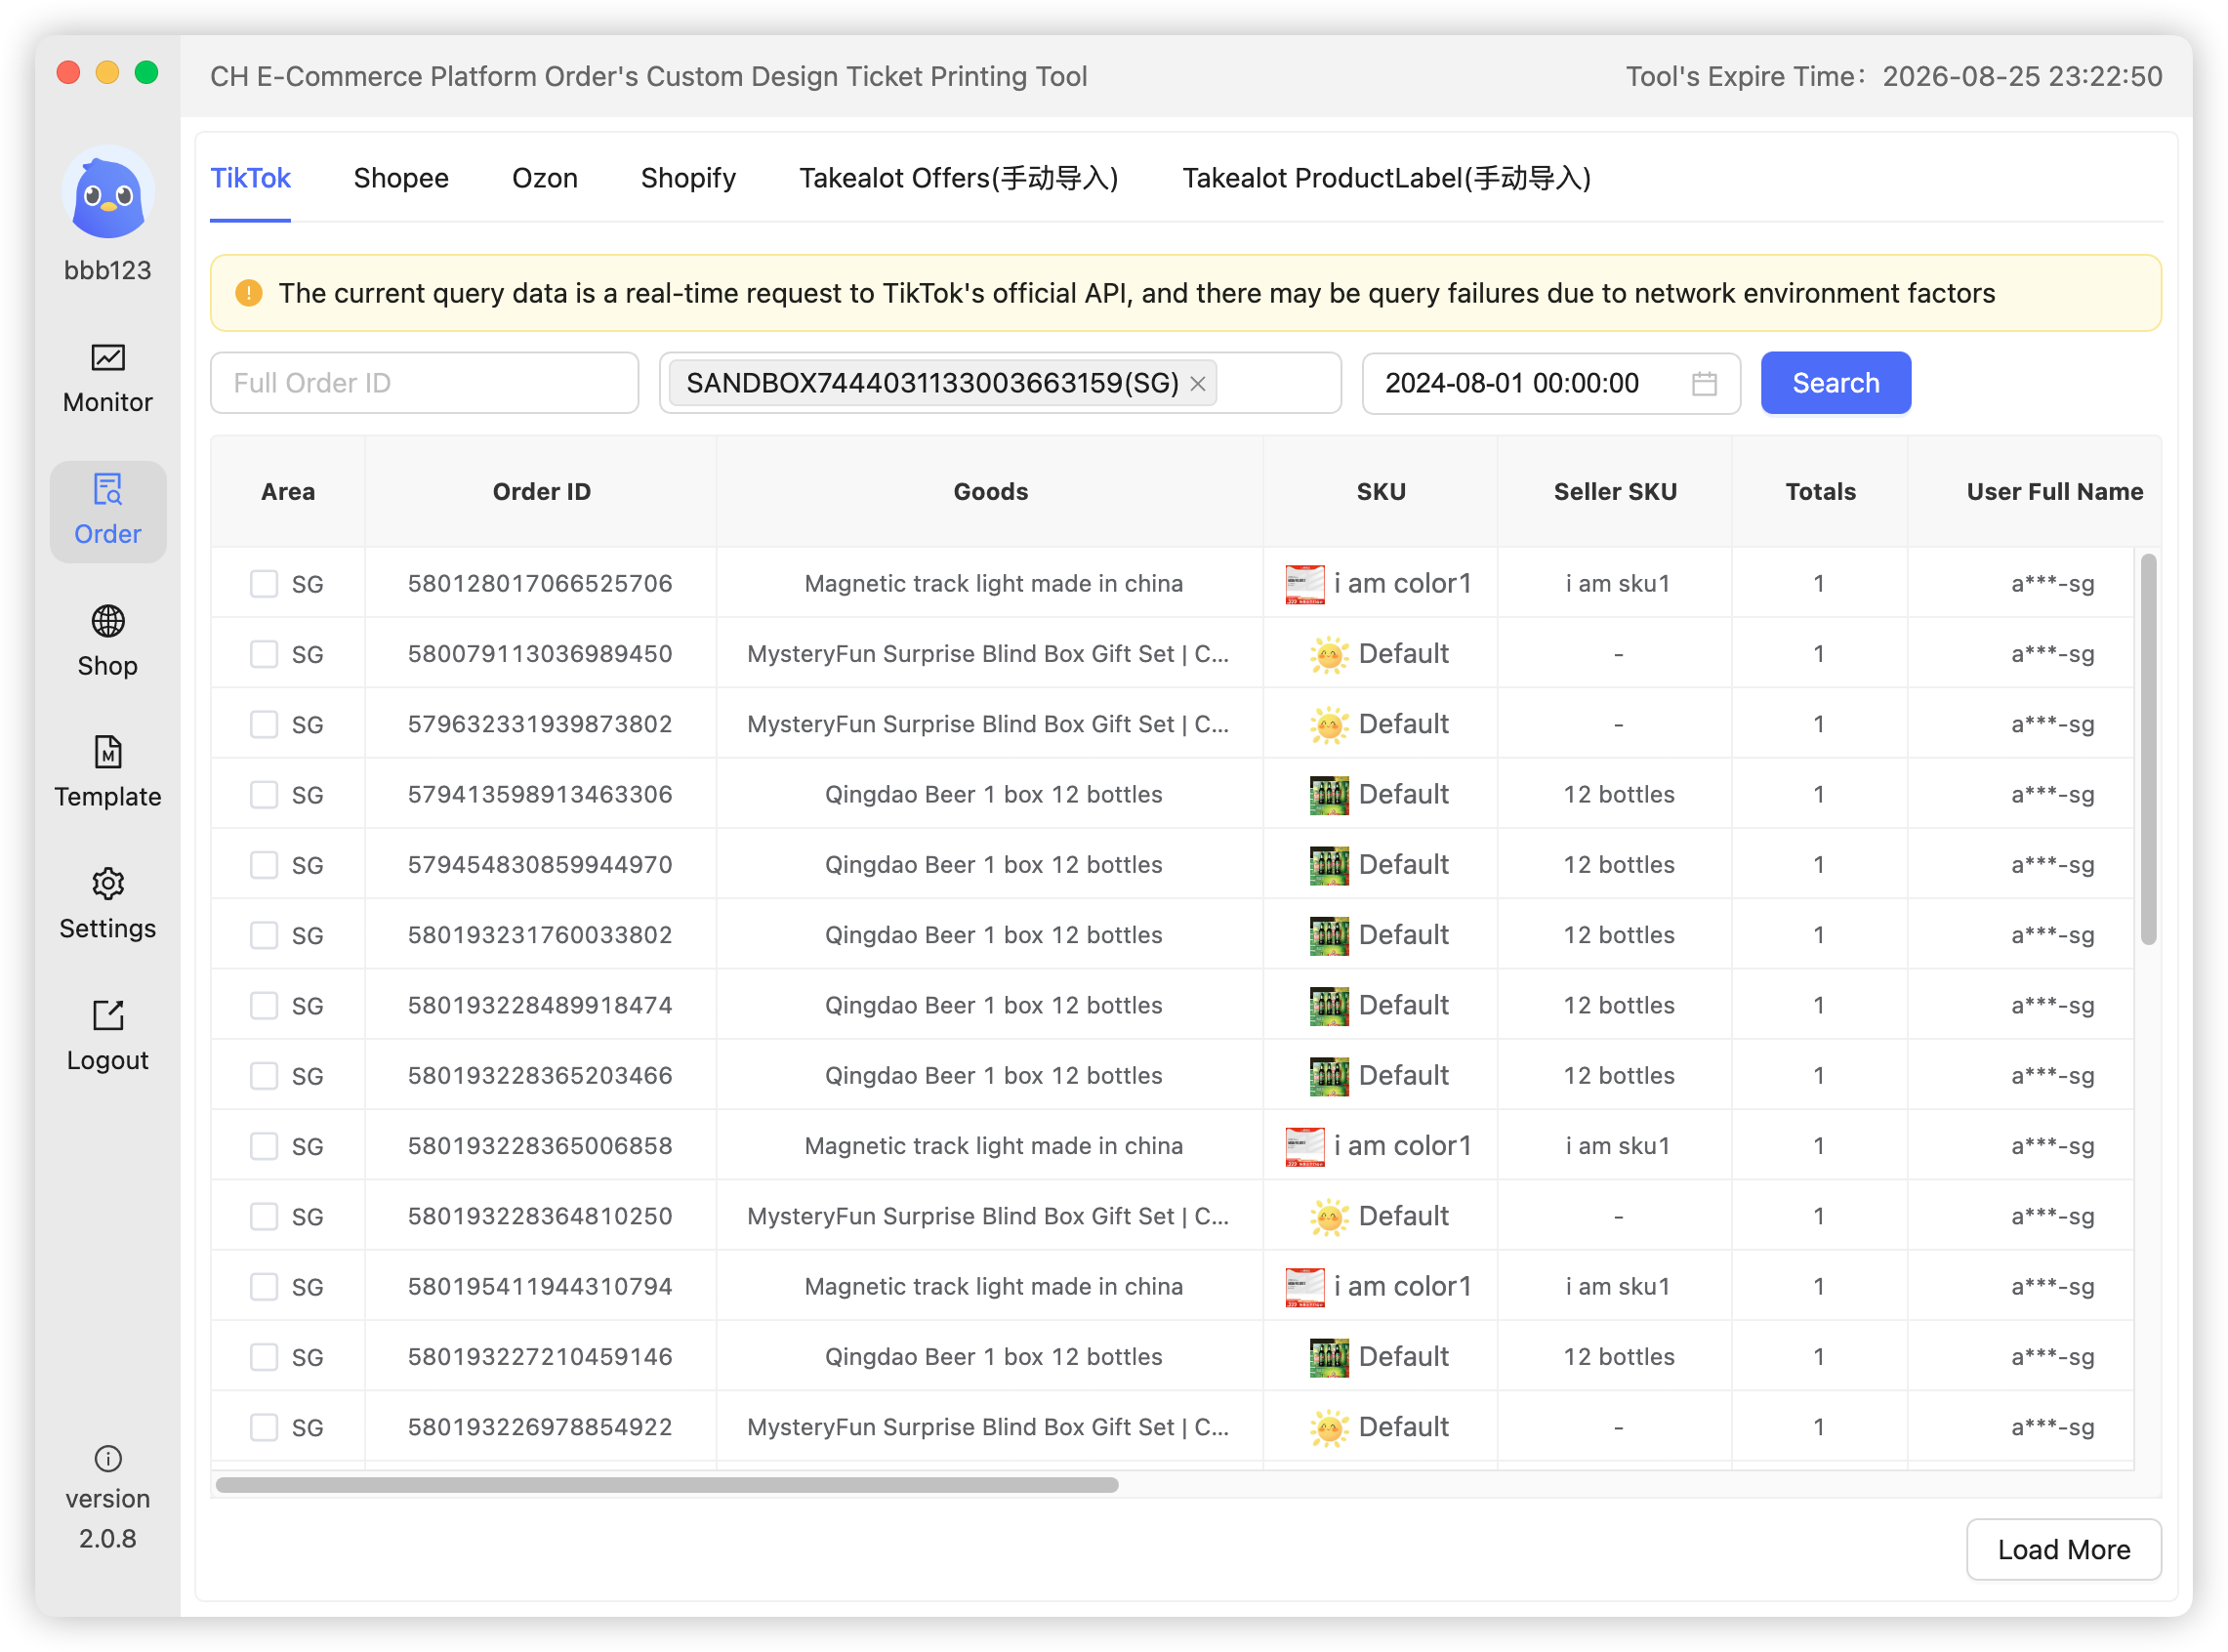Switch to the Shopify tab
The width and height of the screenshot is (2228, 1652).
689,179
